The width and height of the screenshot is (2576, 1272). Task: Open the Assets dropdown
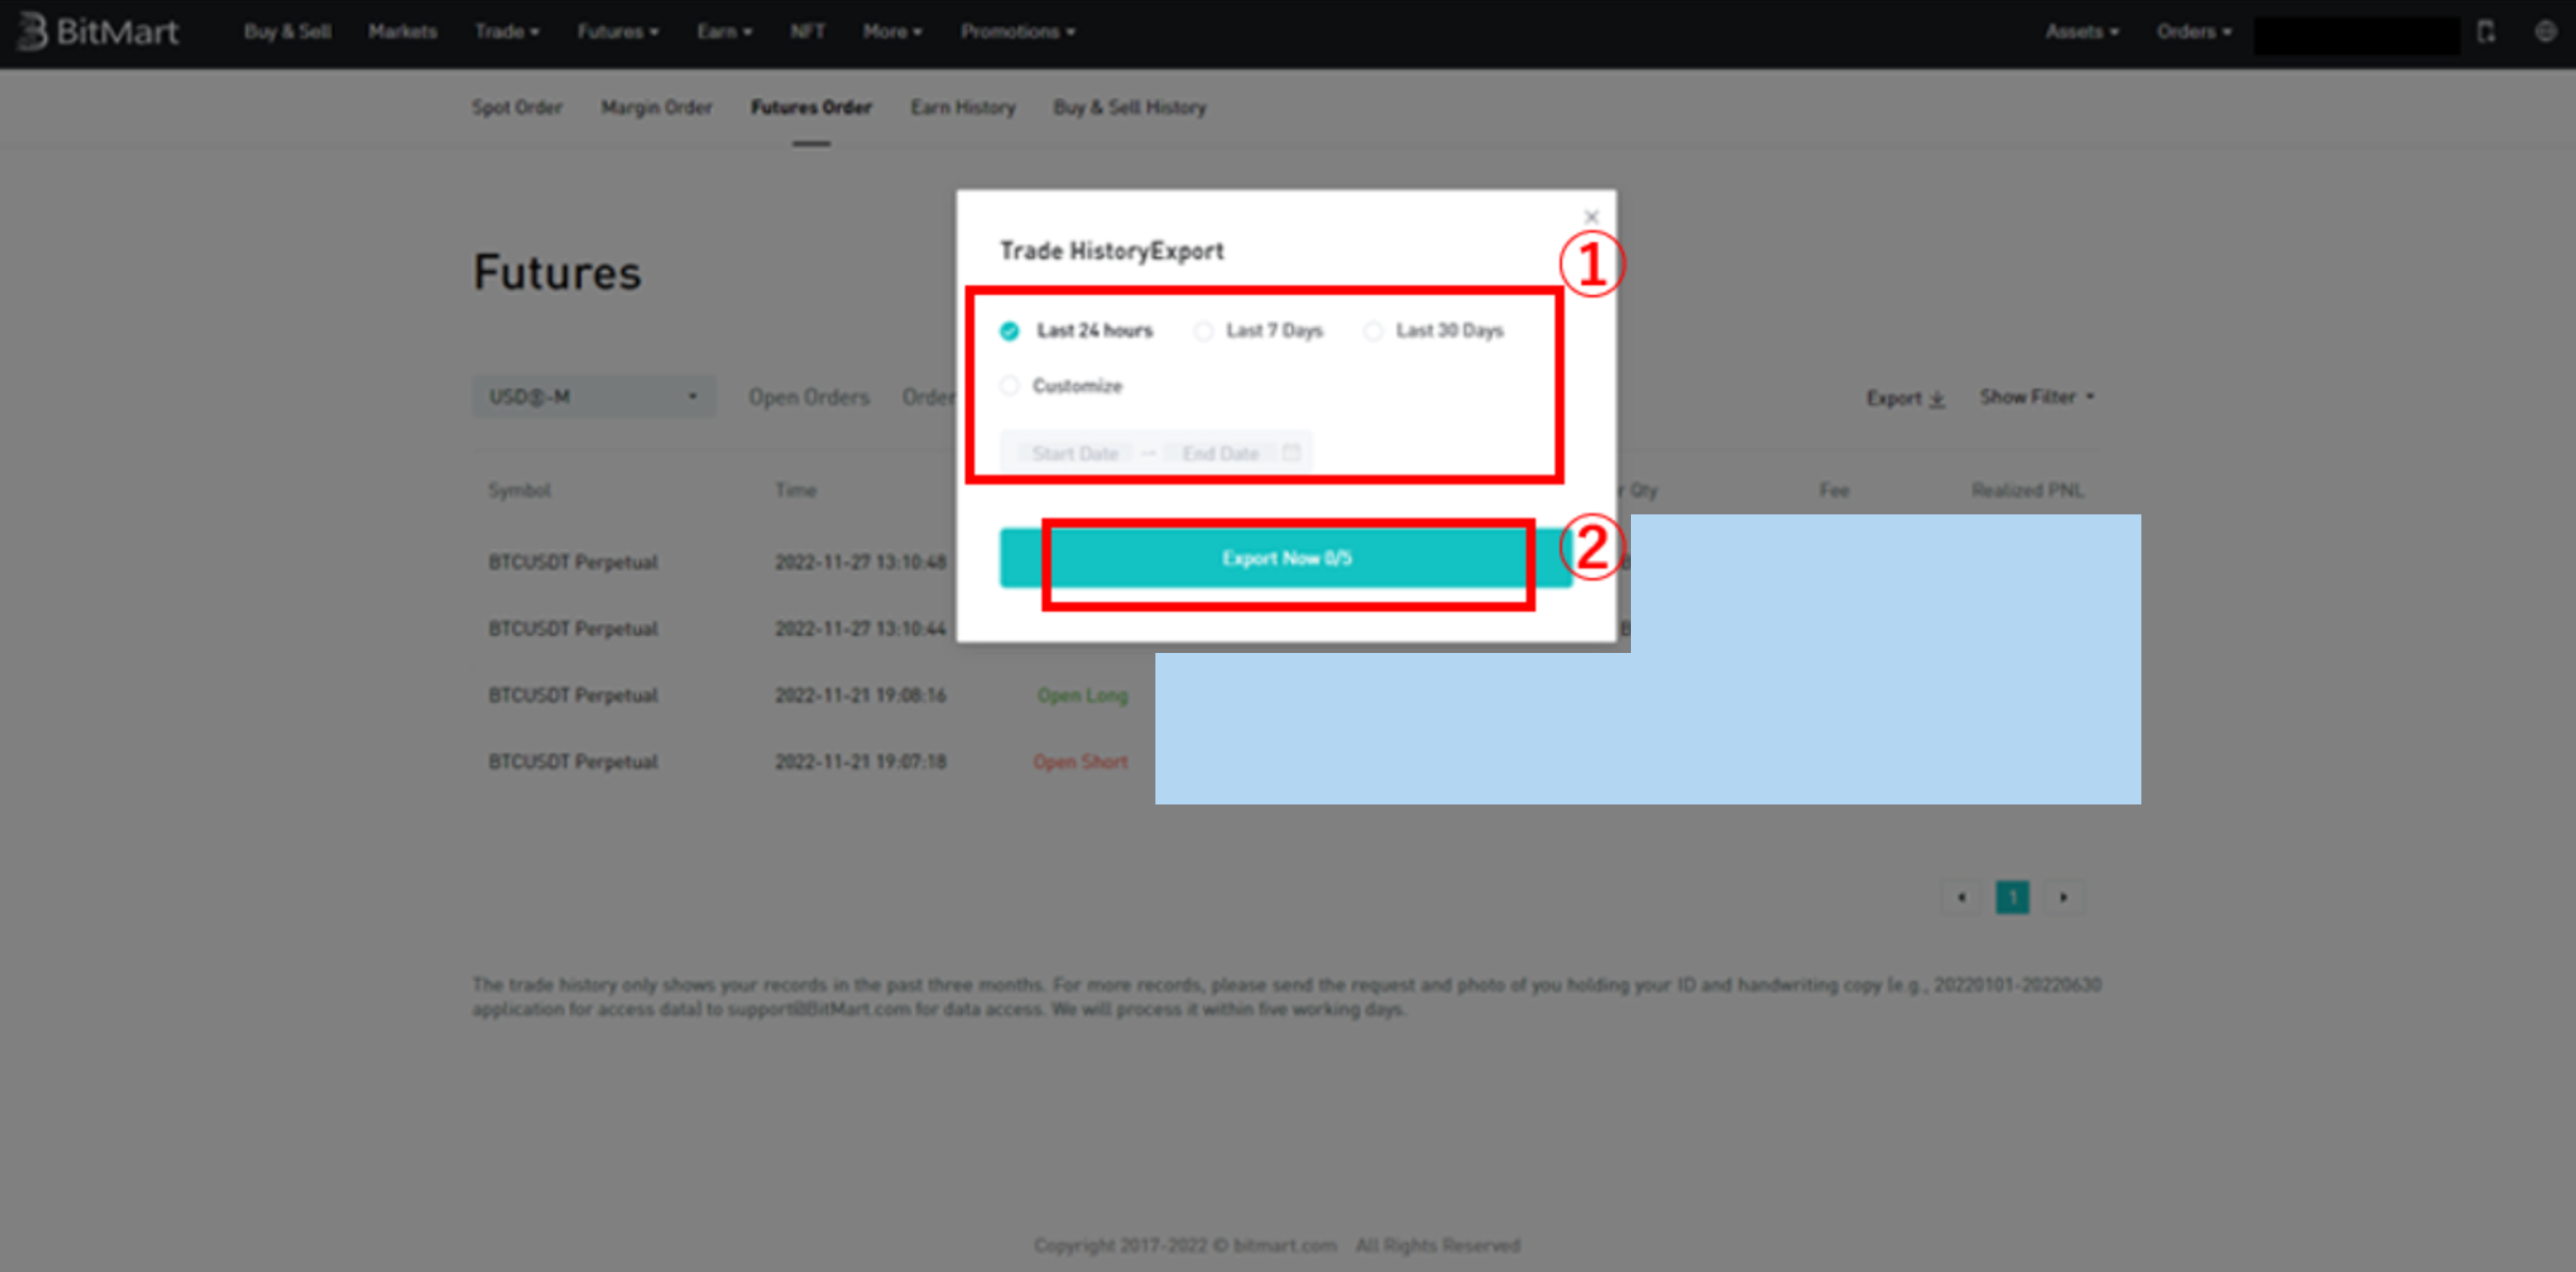[2082, 32]
